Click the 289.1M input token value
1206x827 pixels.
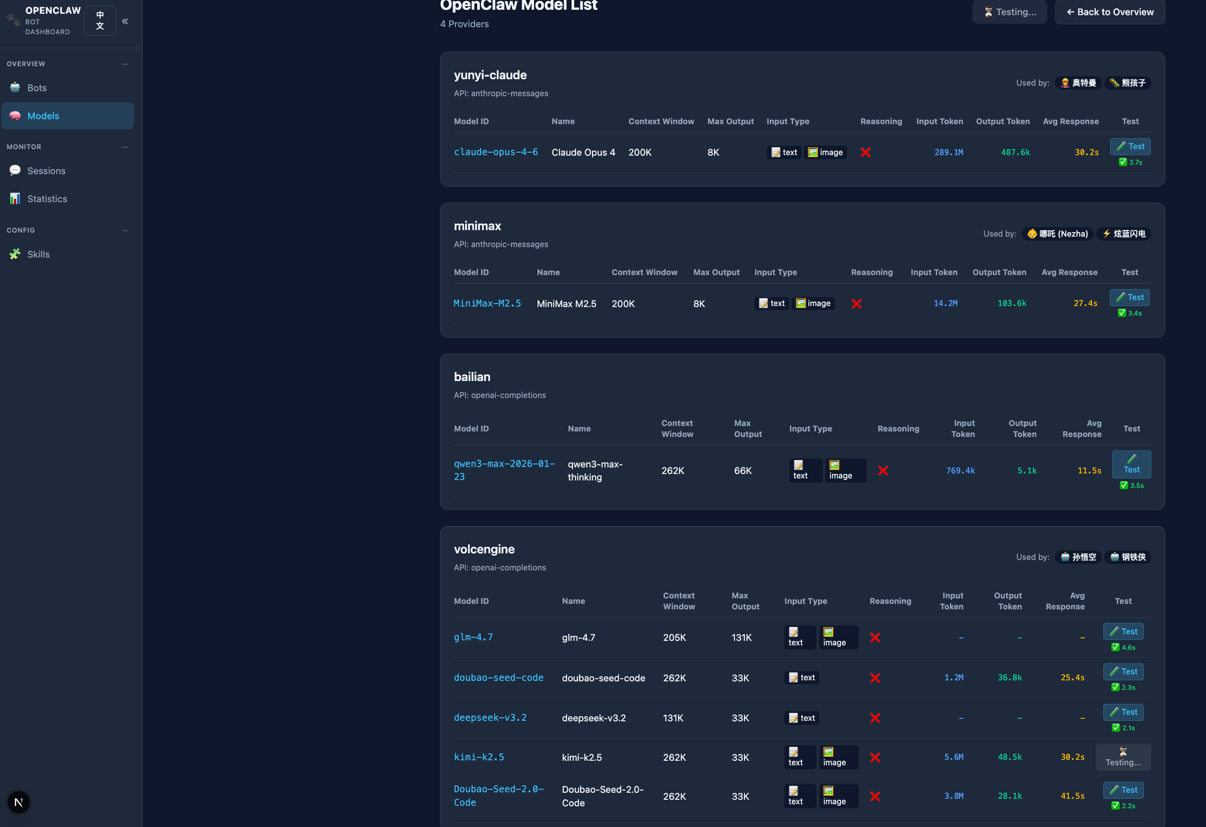click(x=949, y=152)
